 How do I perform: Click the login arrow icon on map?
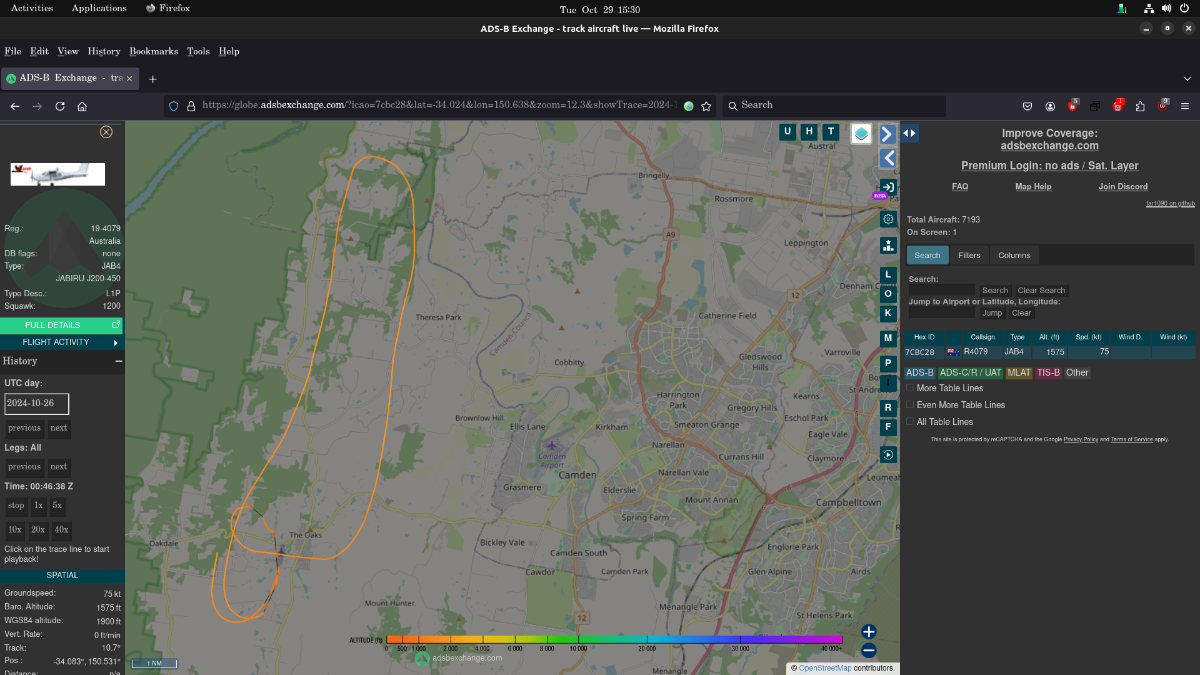888,187
